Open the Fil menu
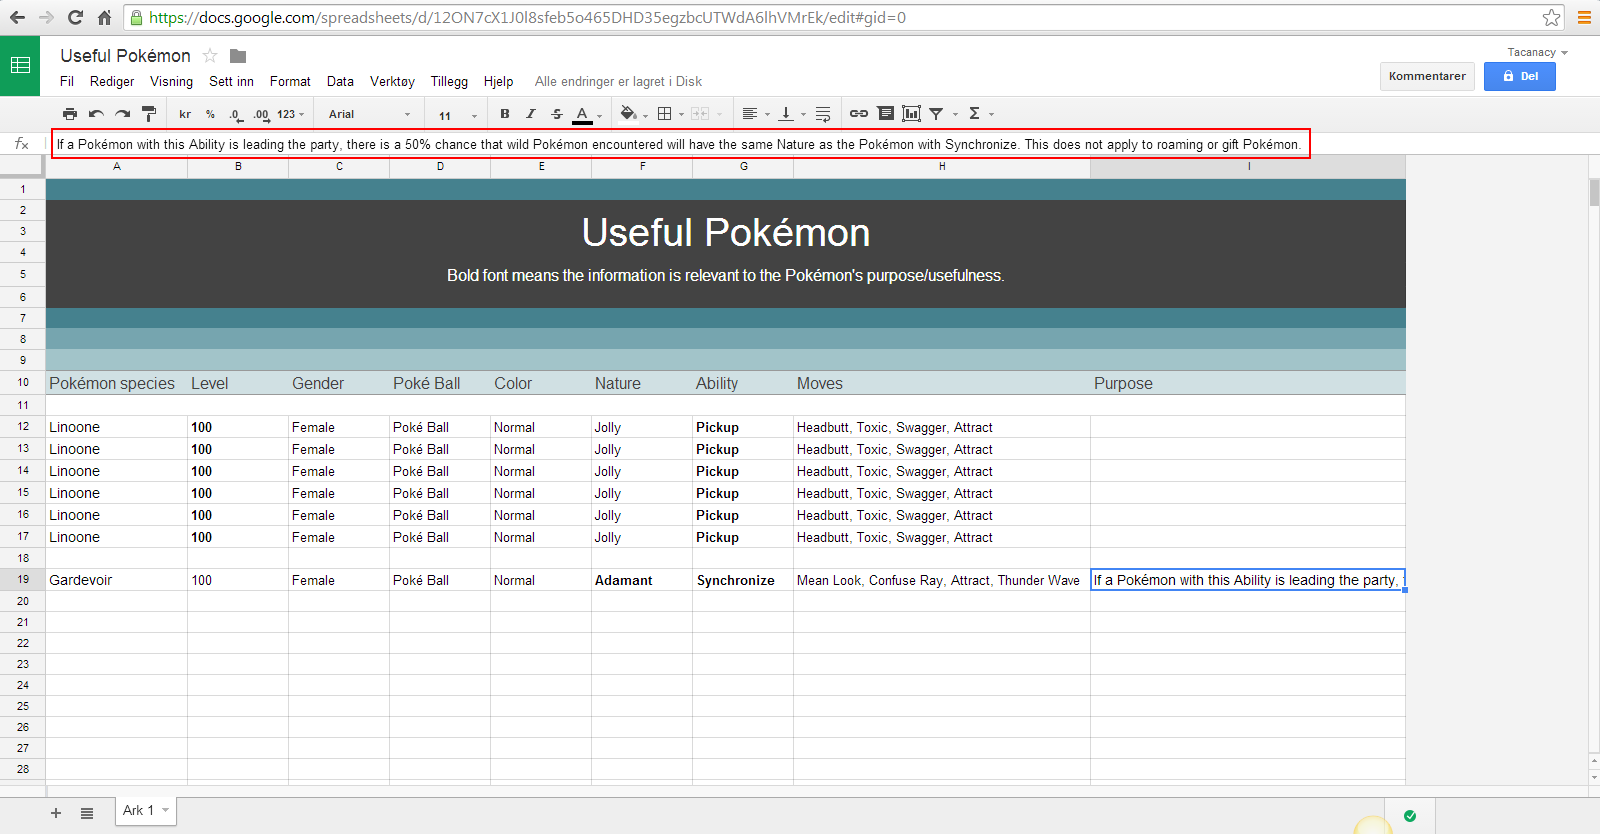 [67, 81]
